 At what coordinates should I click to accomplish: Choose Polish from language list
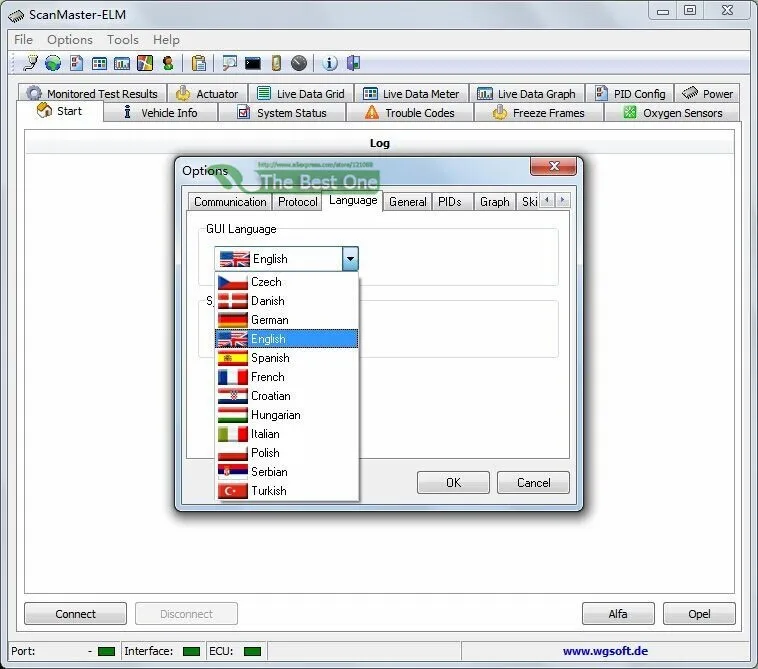click(287, 452)
